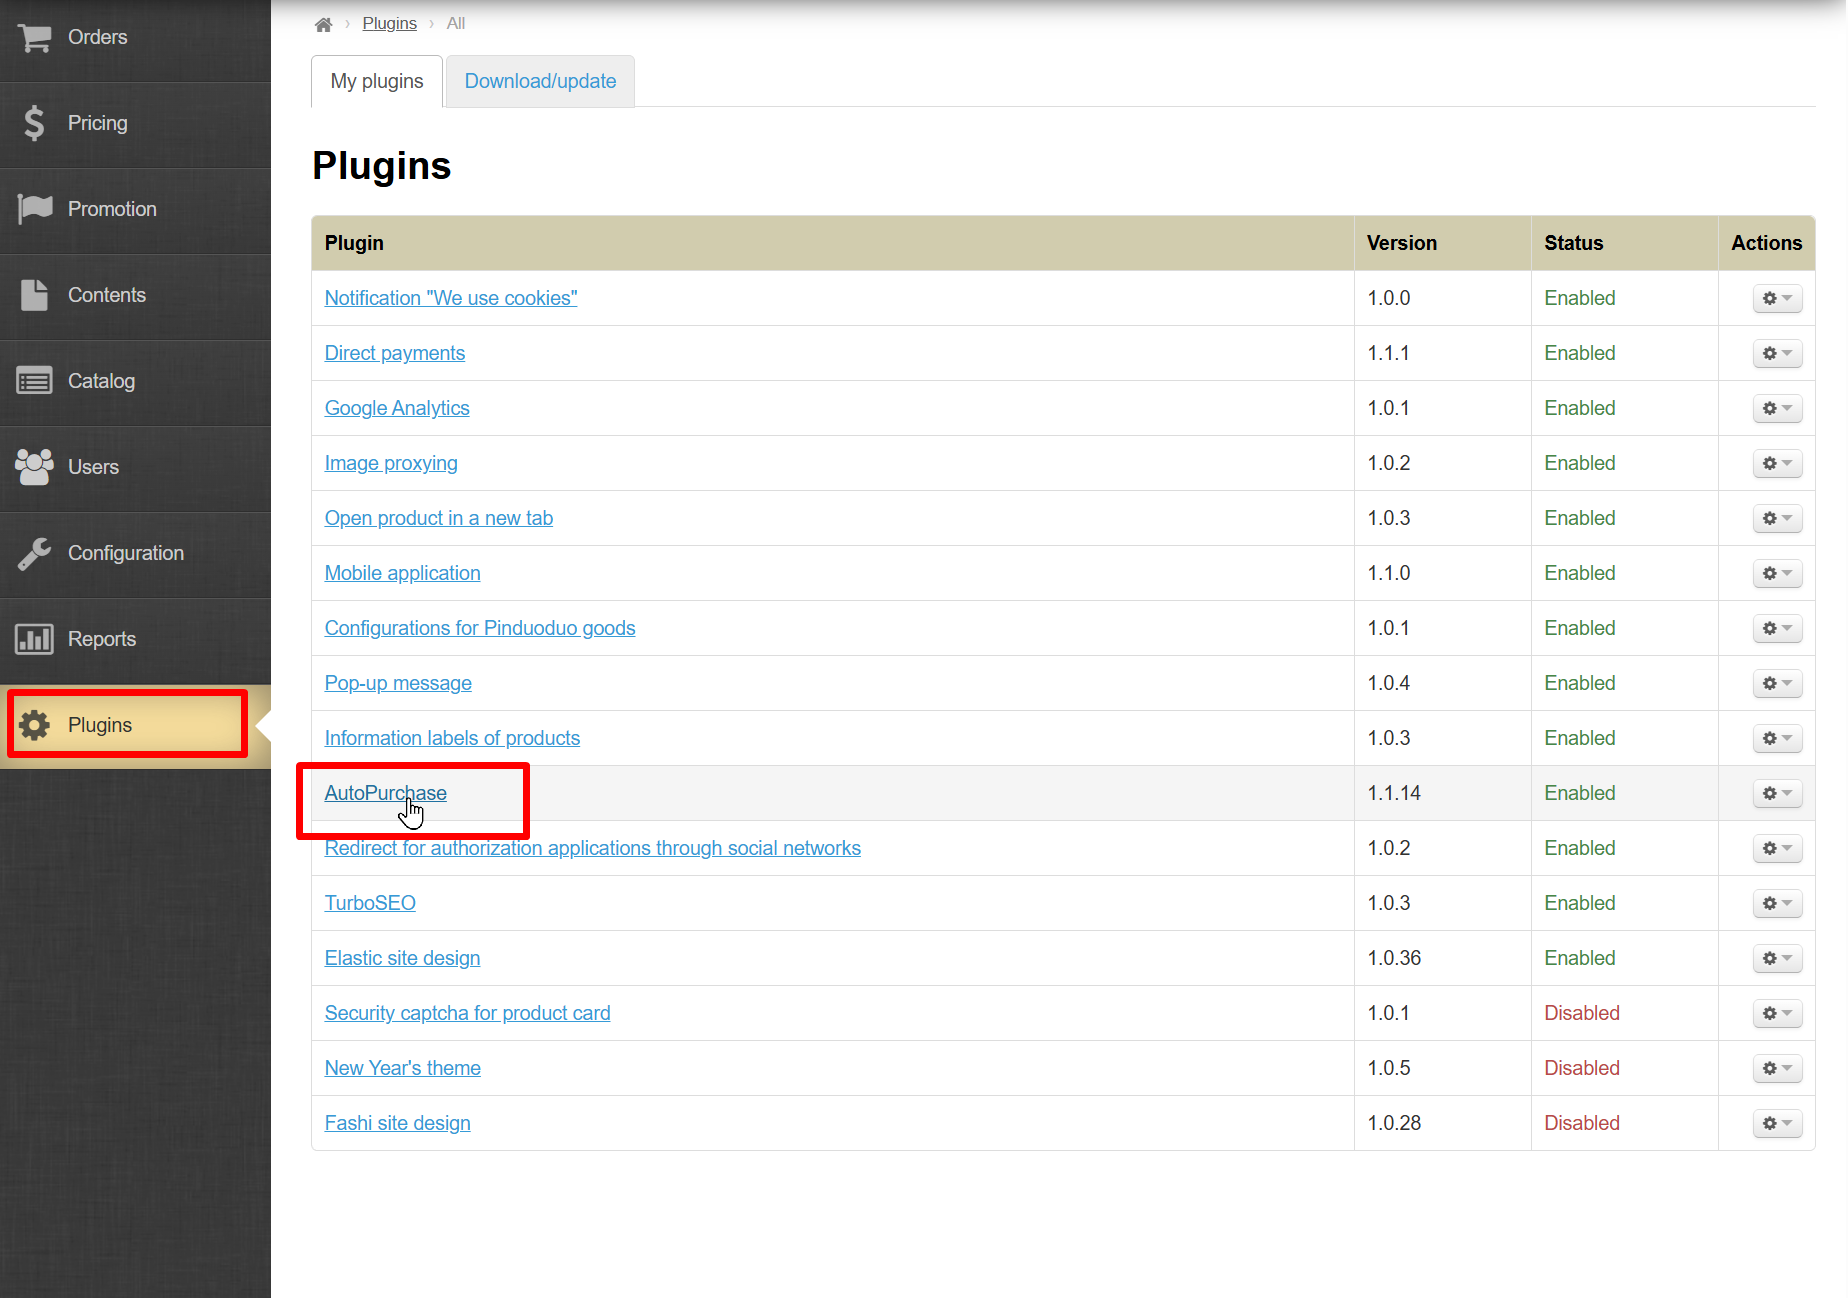Click the Users group icon

point(35,467)
